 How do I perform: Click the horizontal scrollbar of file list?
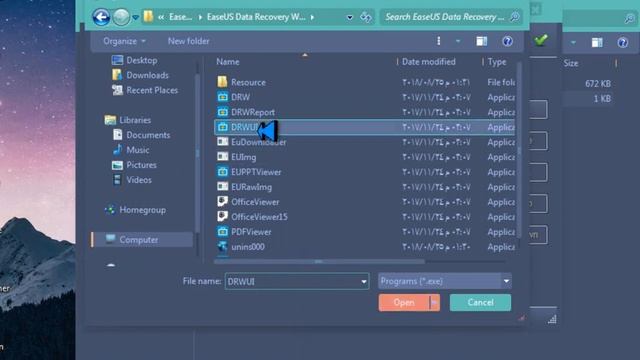coord(319,262)
